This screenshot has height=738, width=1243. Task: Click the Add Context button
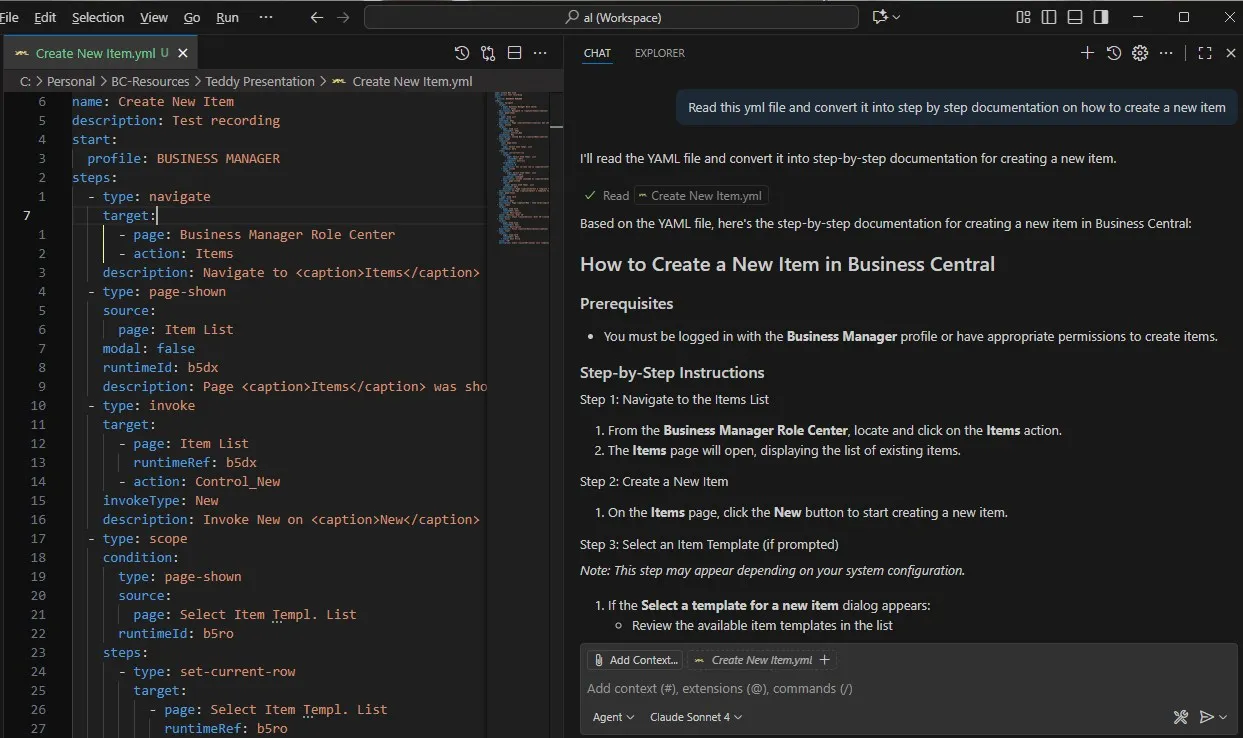click(635, 660)
